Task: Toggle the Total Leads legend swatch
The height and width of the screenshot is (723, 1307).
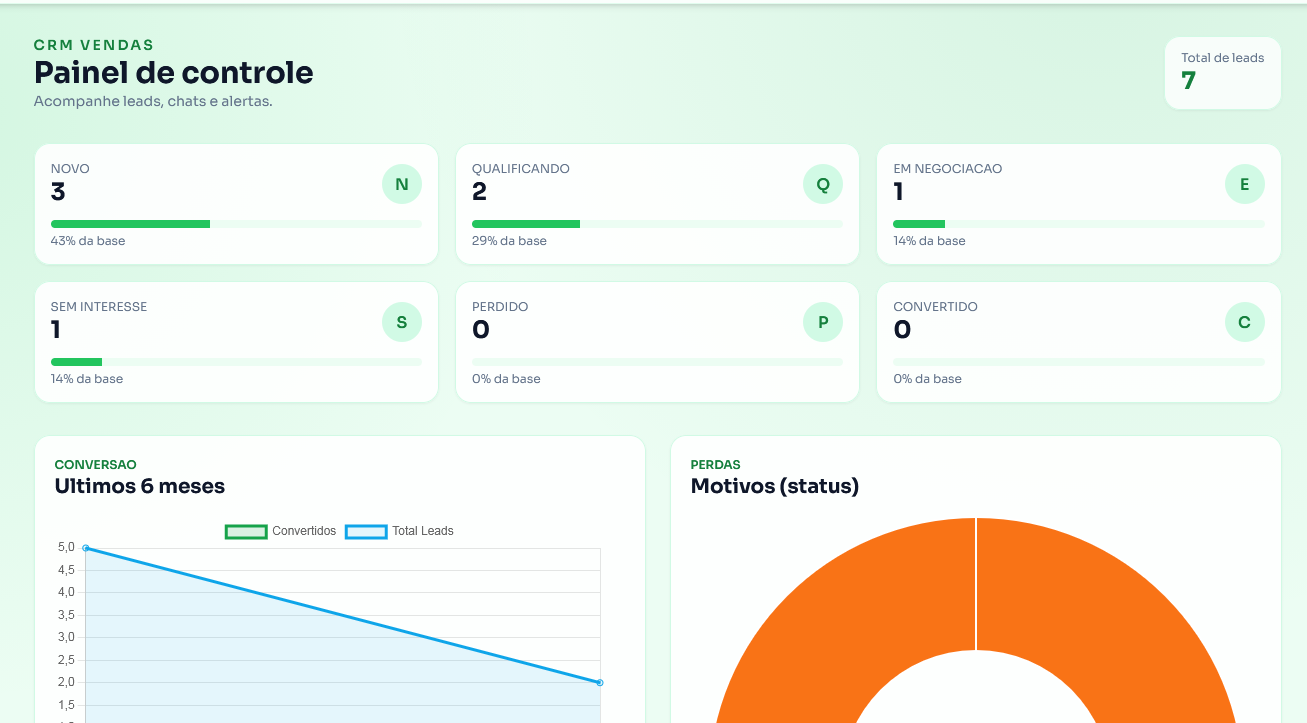Action: tap(366, 531)
